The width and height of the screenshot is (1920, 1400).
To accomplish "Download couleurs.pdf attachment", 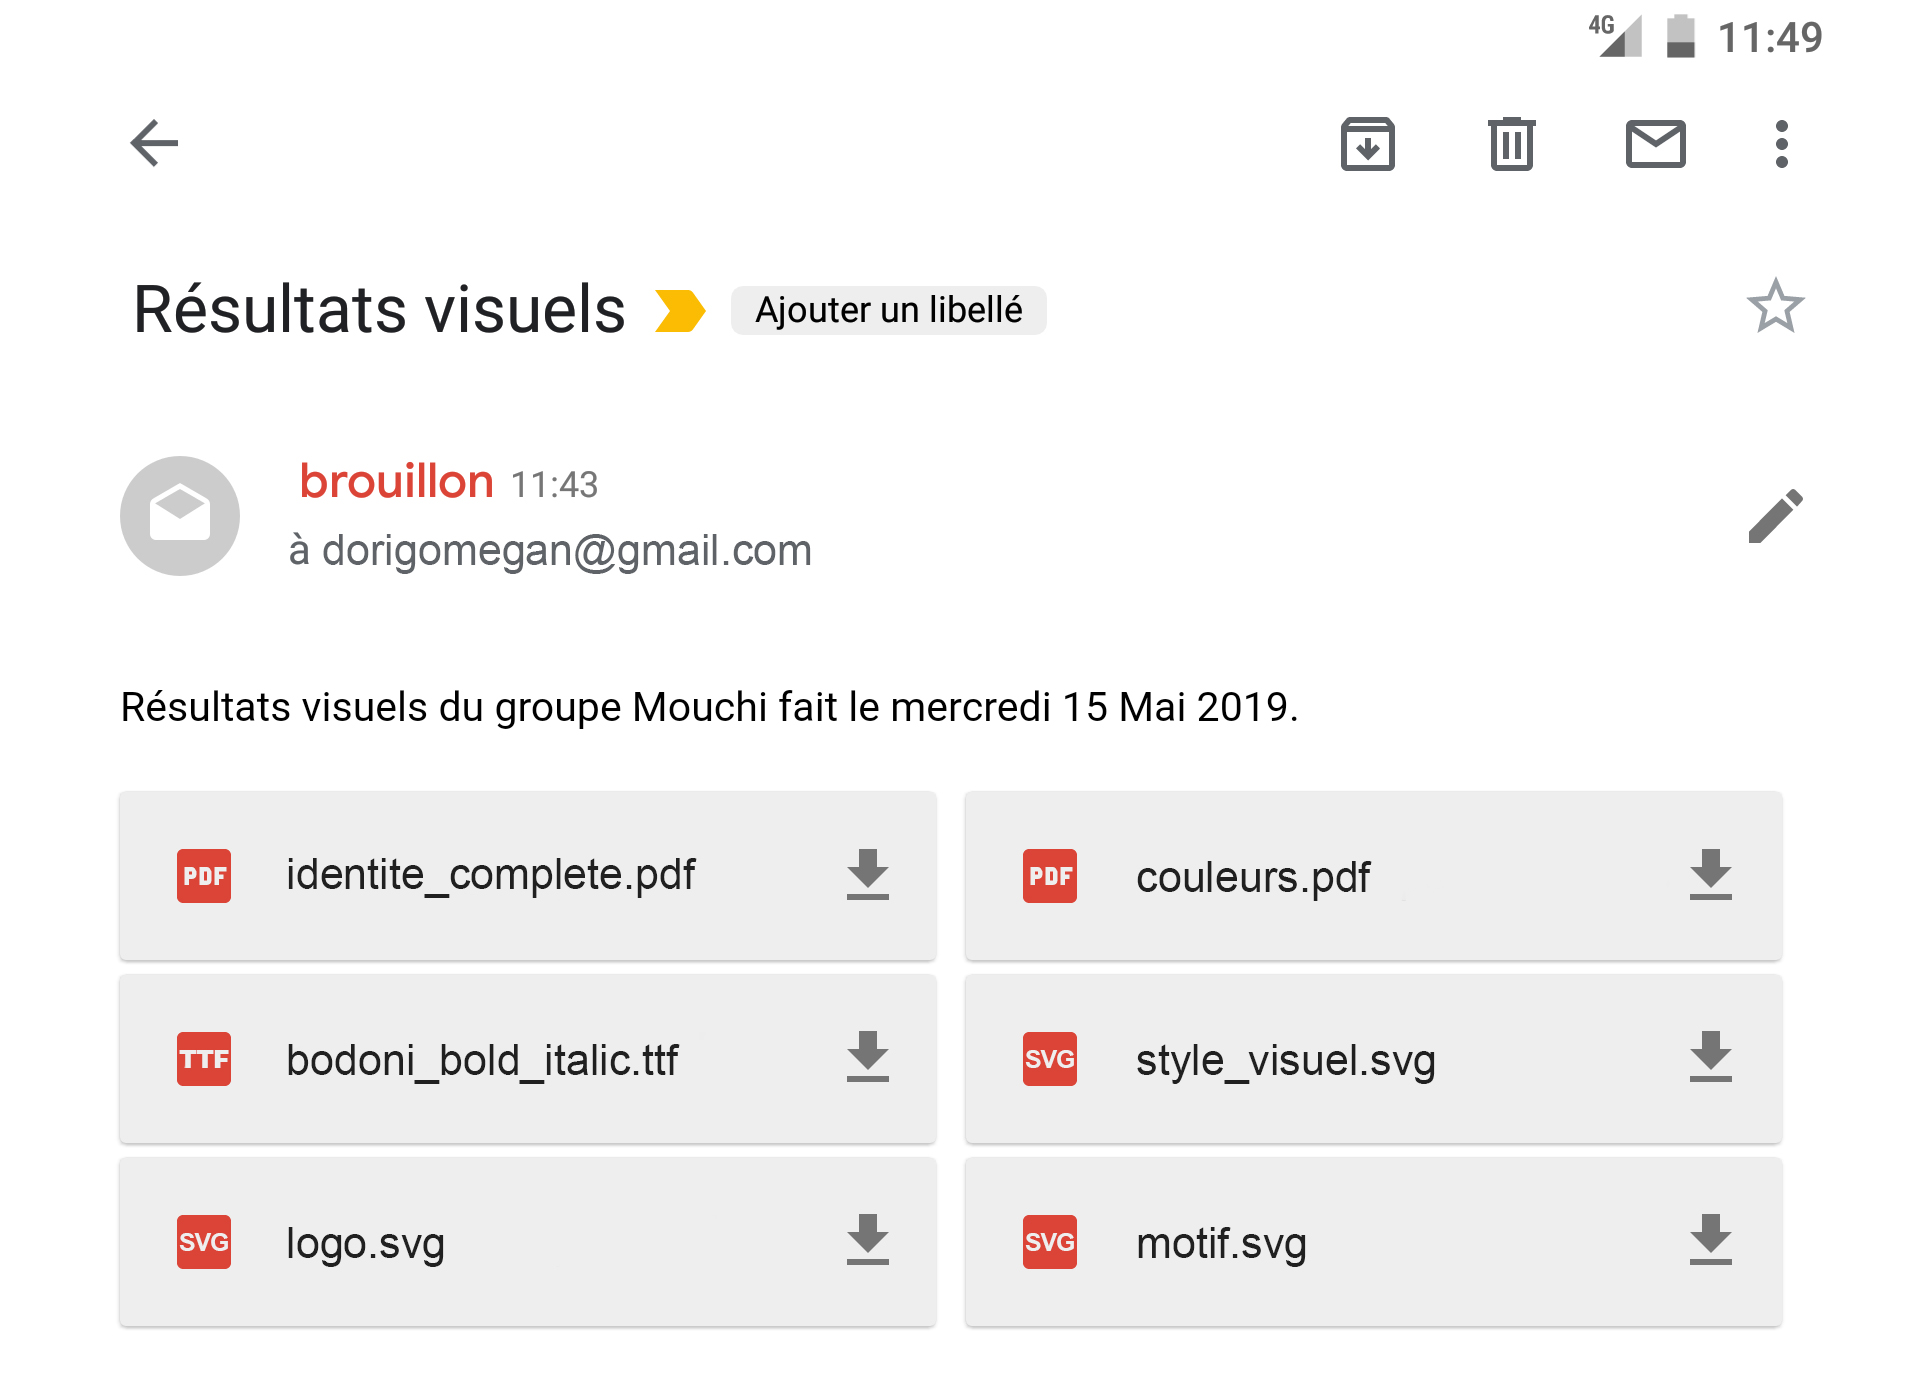I will click(1710, 875).
